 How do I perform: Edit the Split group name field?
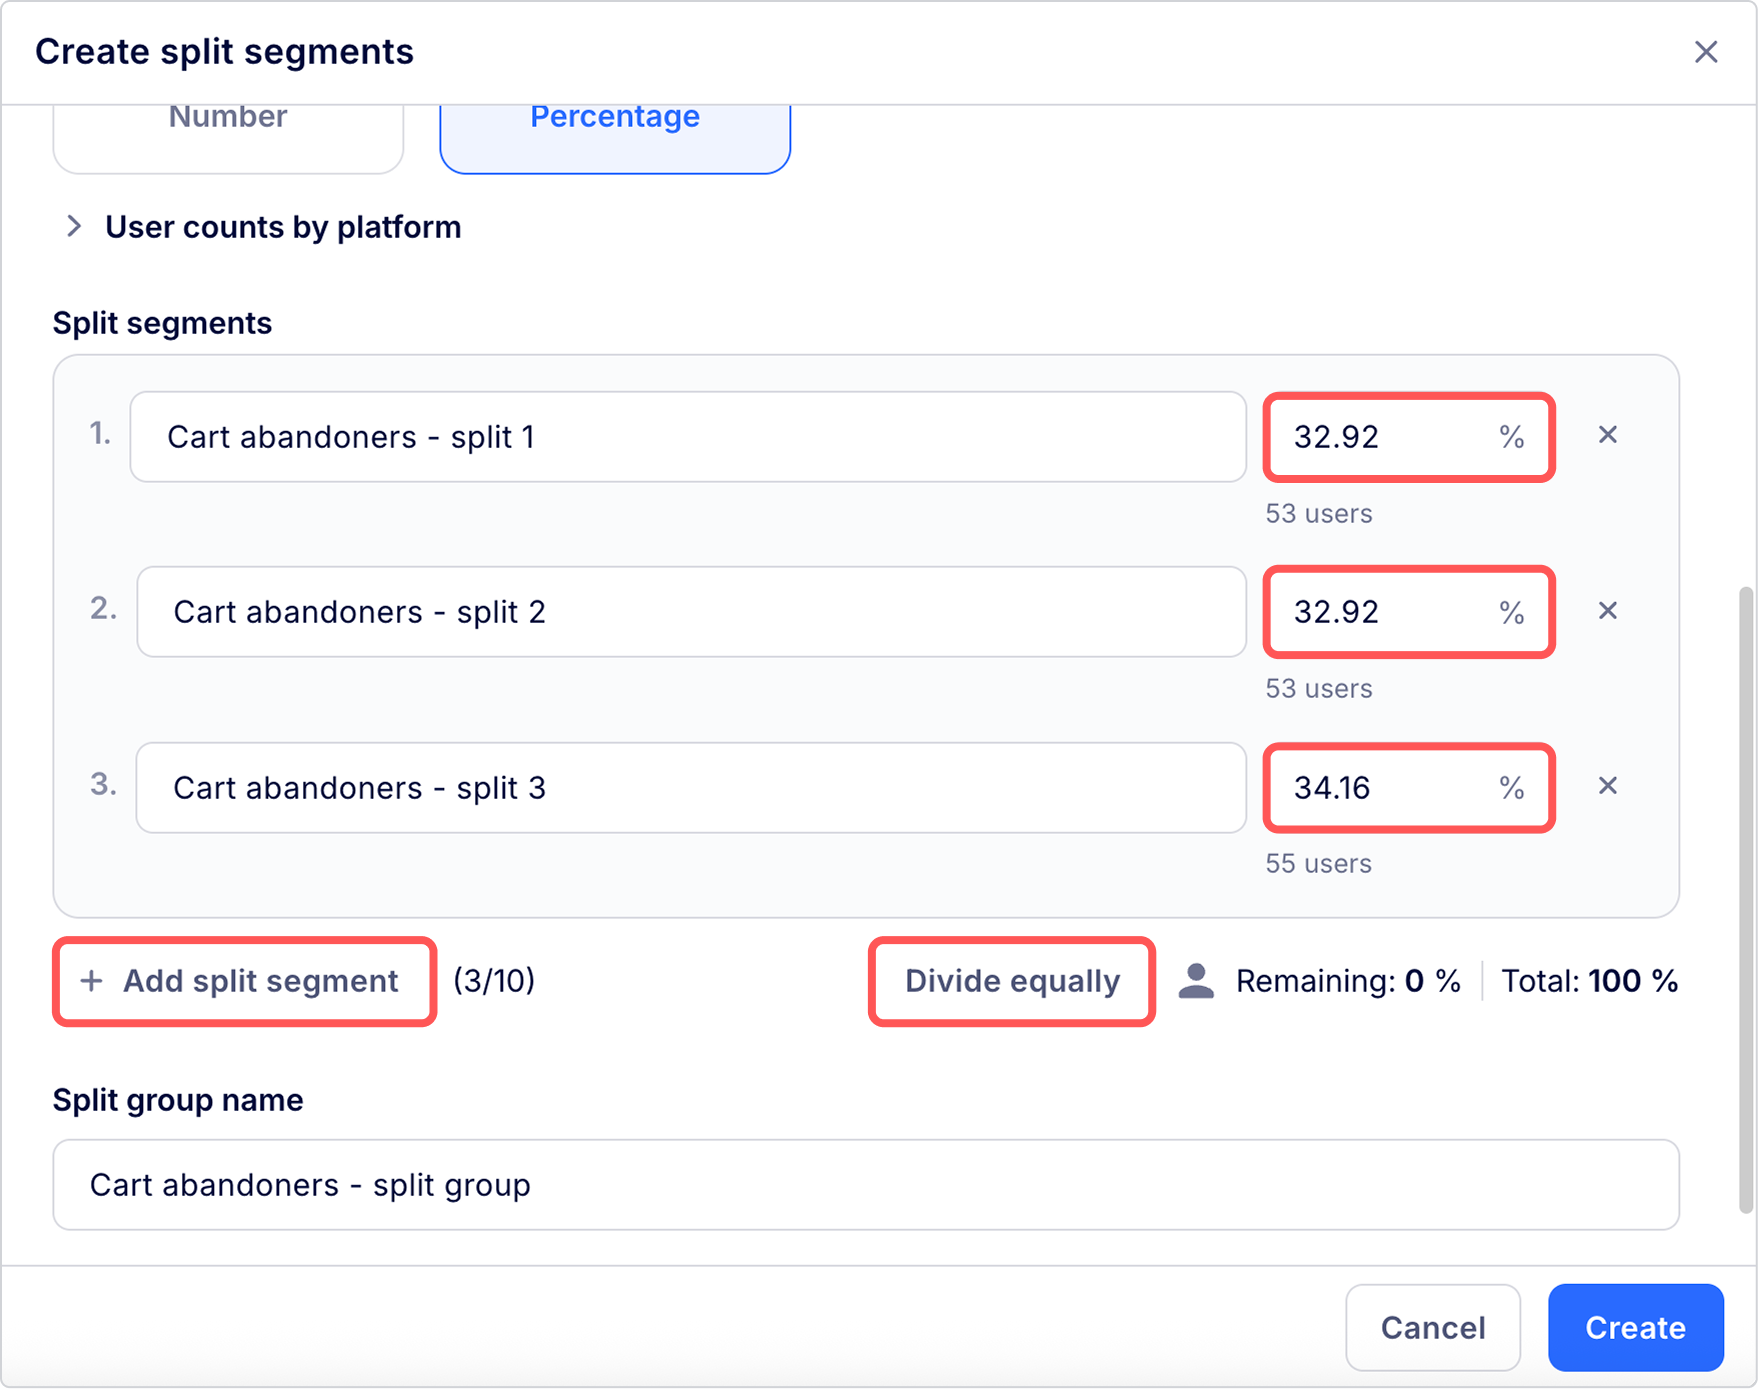865,1185
